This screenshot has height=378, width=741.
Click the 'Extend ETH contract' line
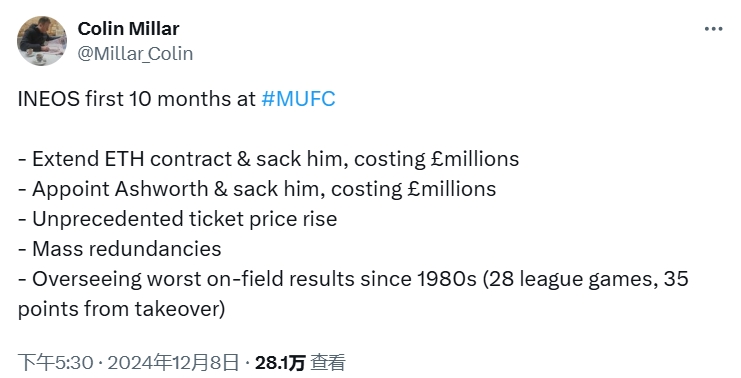268,159
